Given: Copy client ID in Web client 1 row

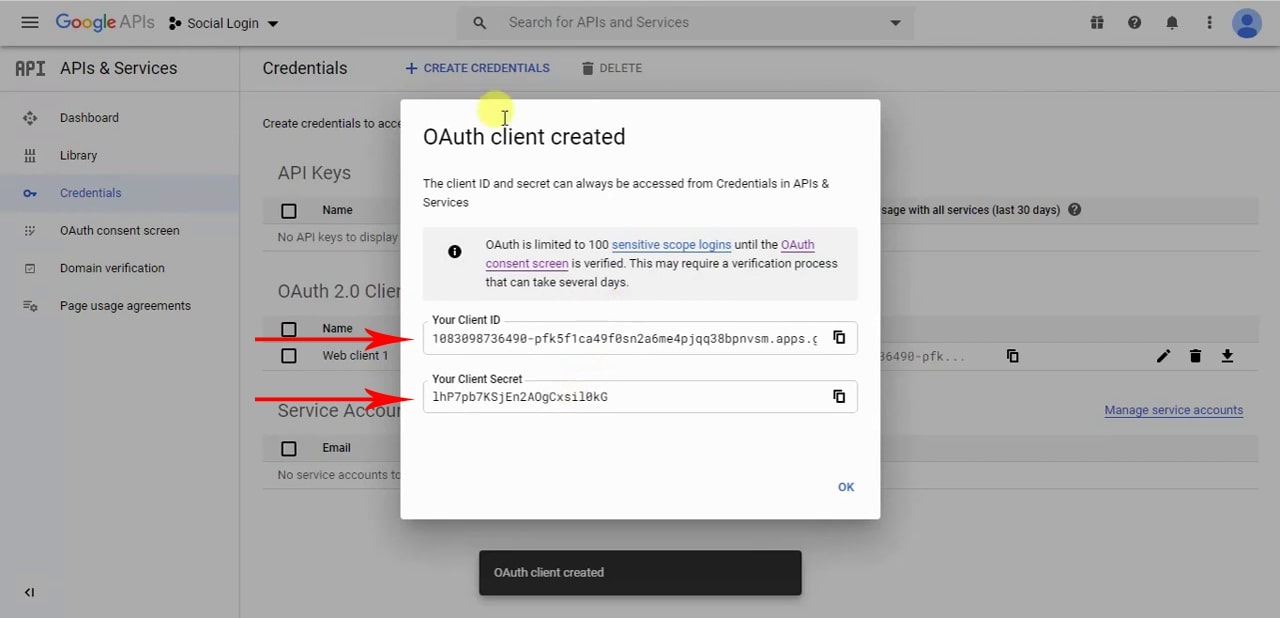Looking at the screenshot, I should (x=1013, y=356).
